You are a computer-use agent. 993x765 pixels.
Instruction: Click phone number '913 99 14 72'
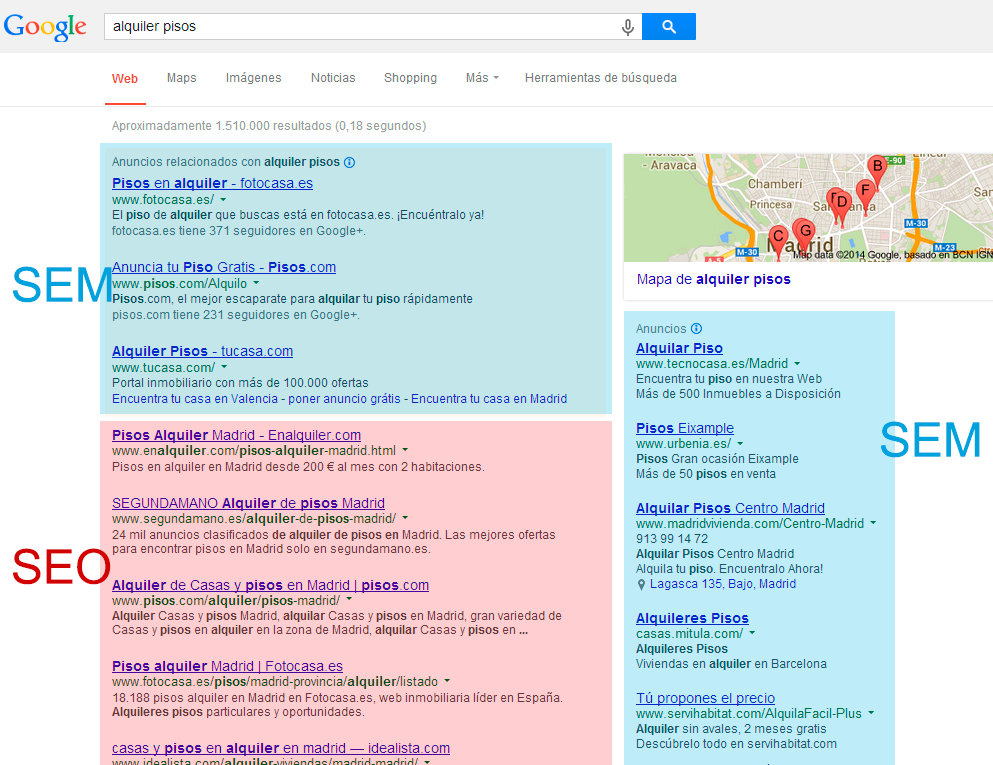(x=672, y=538)
